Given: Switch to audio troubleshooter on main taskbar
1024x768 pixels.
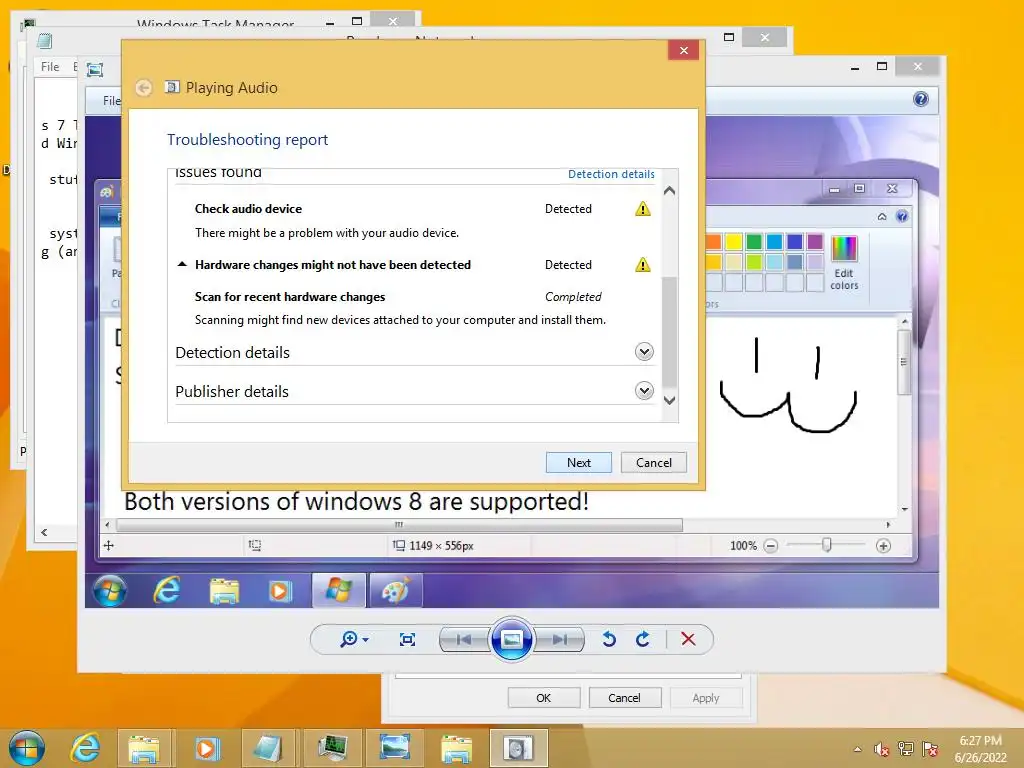Looking at the screenshot, I should [x=518, y=748].
